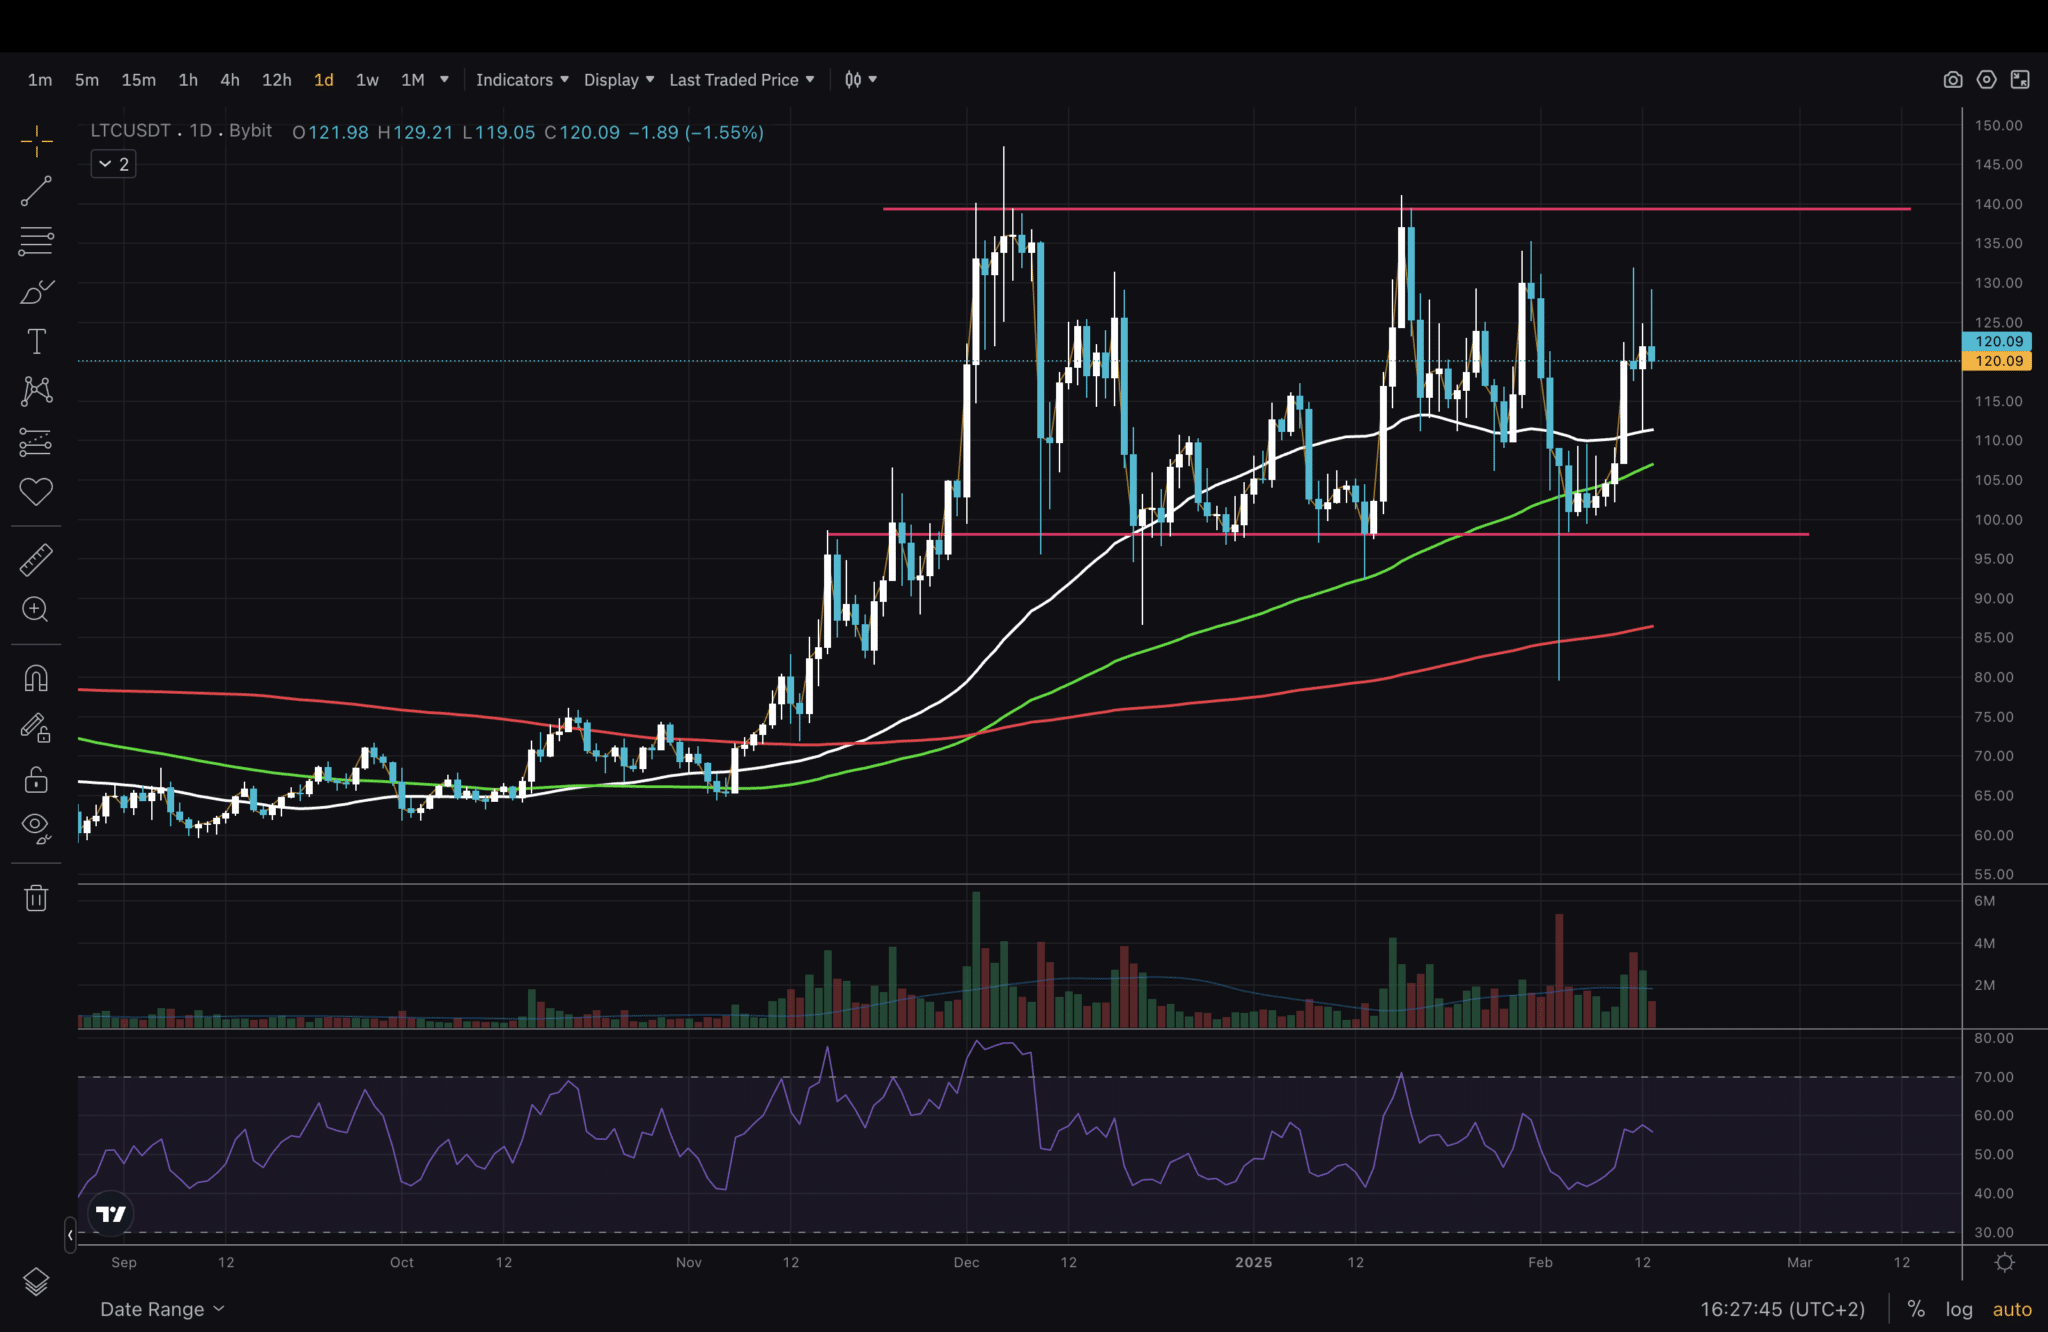Click the 6M volume scale label

[1984, 901]
